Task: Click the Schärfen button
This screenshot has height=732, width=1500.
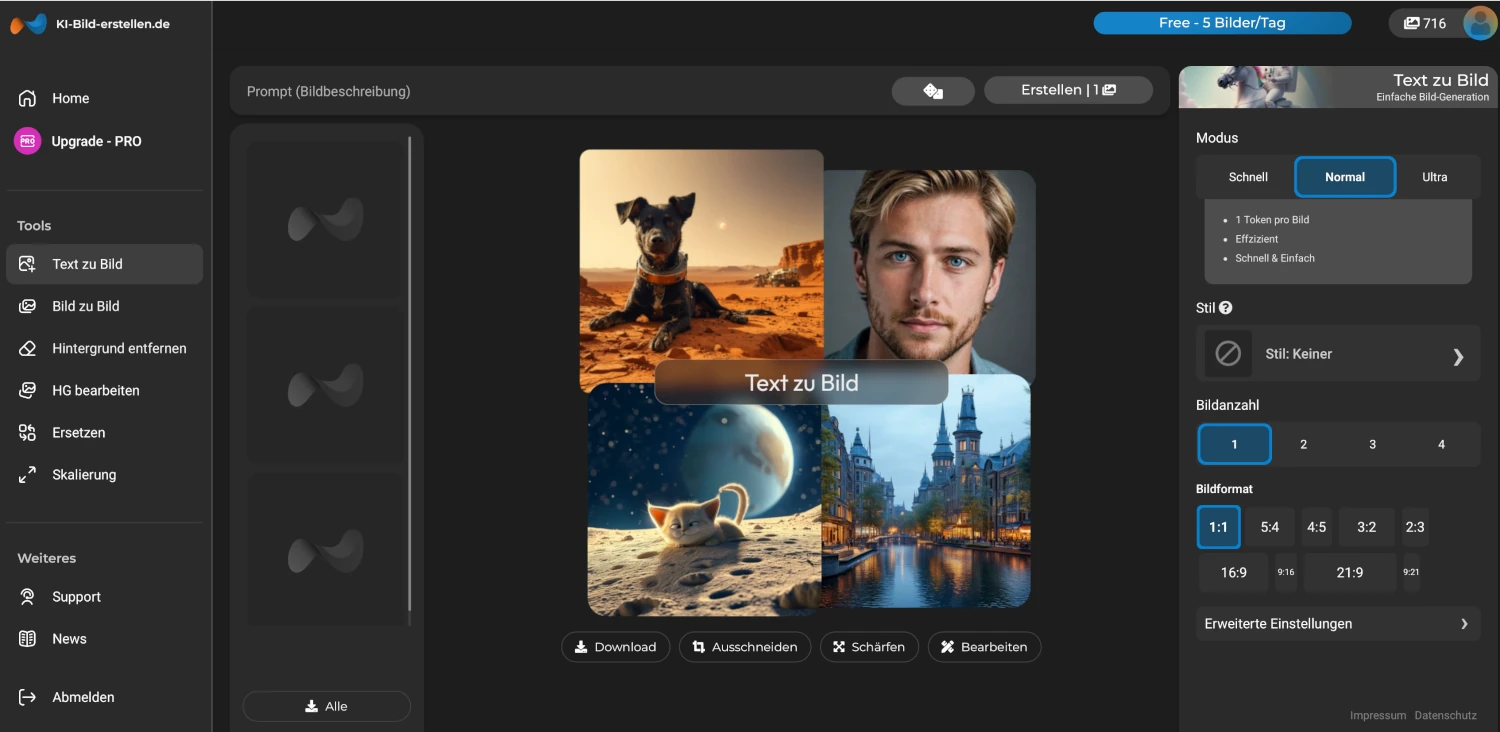Action: [868, 647]
